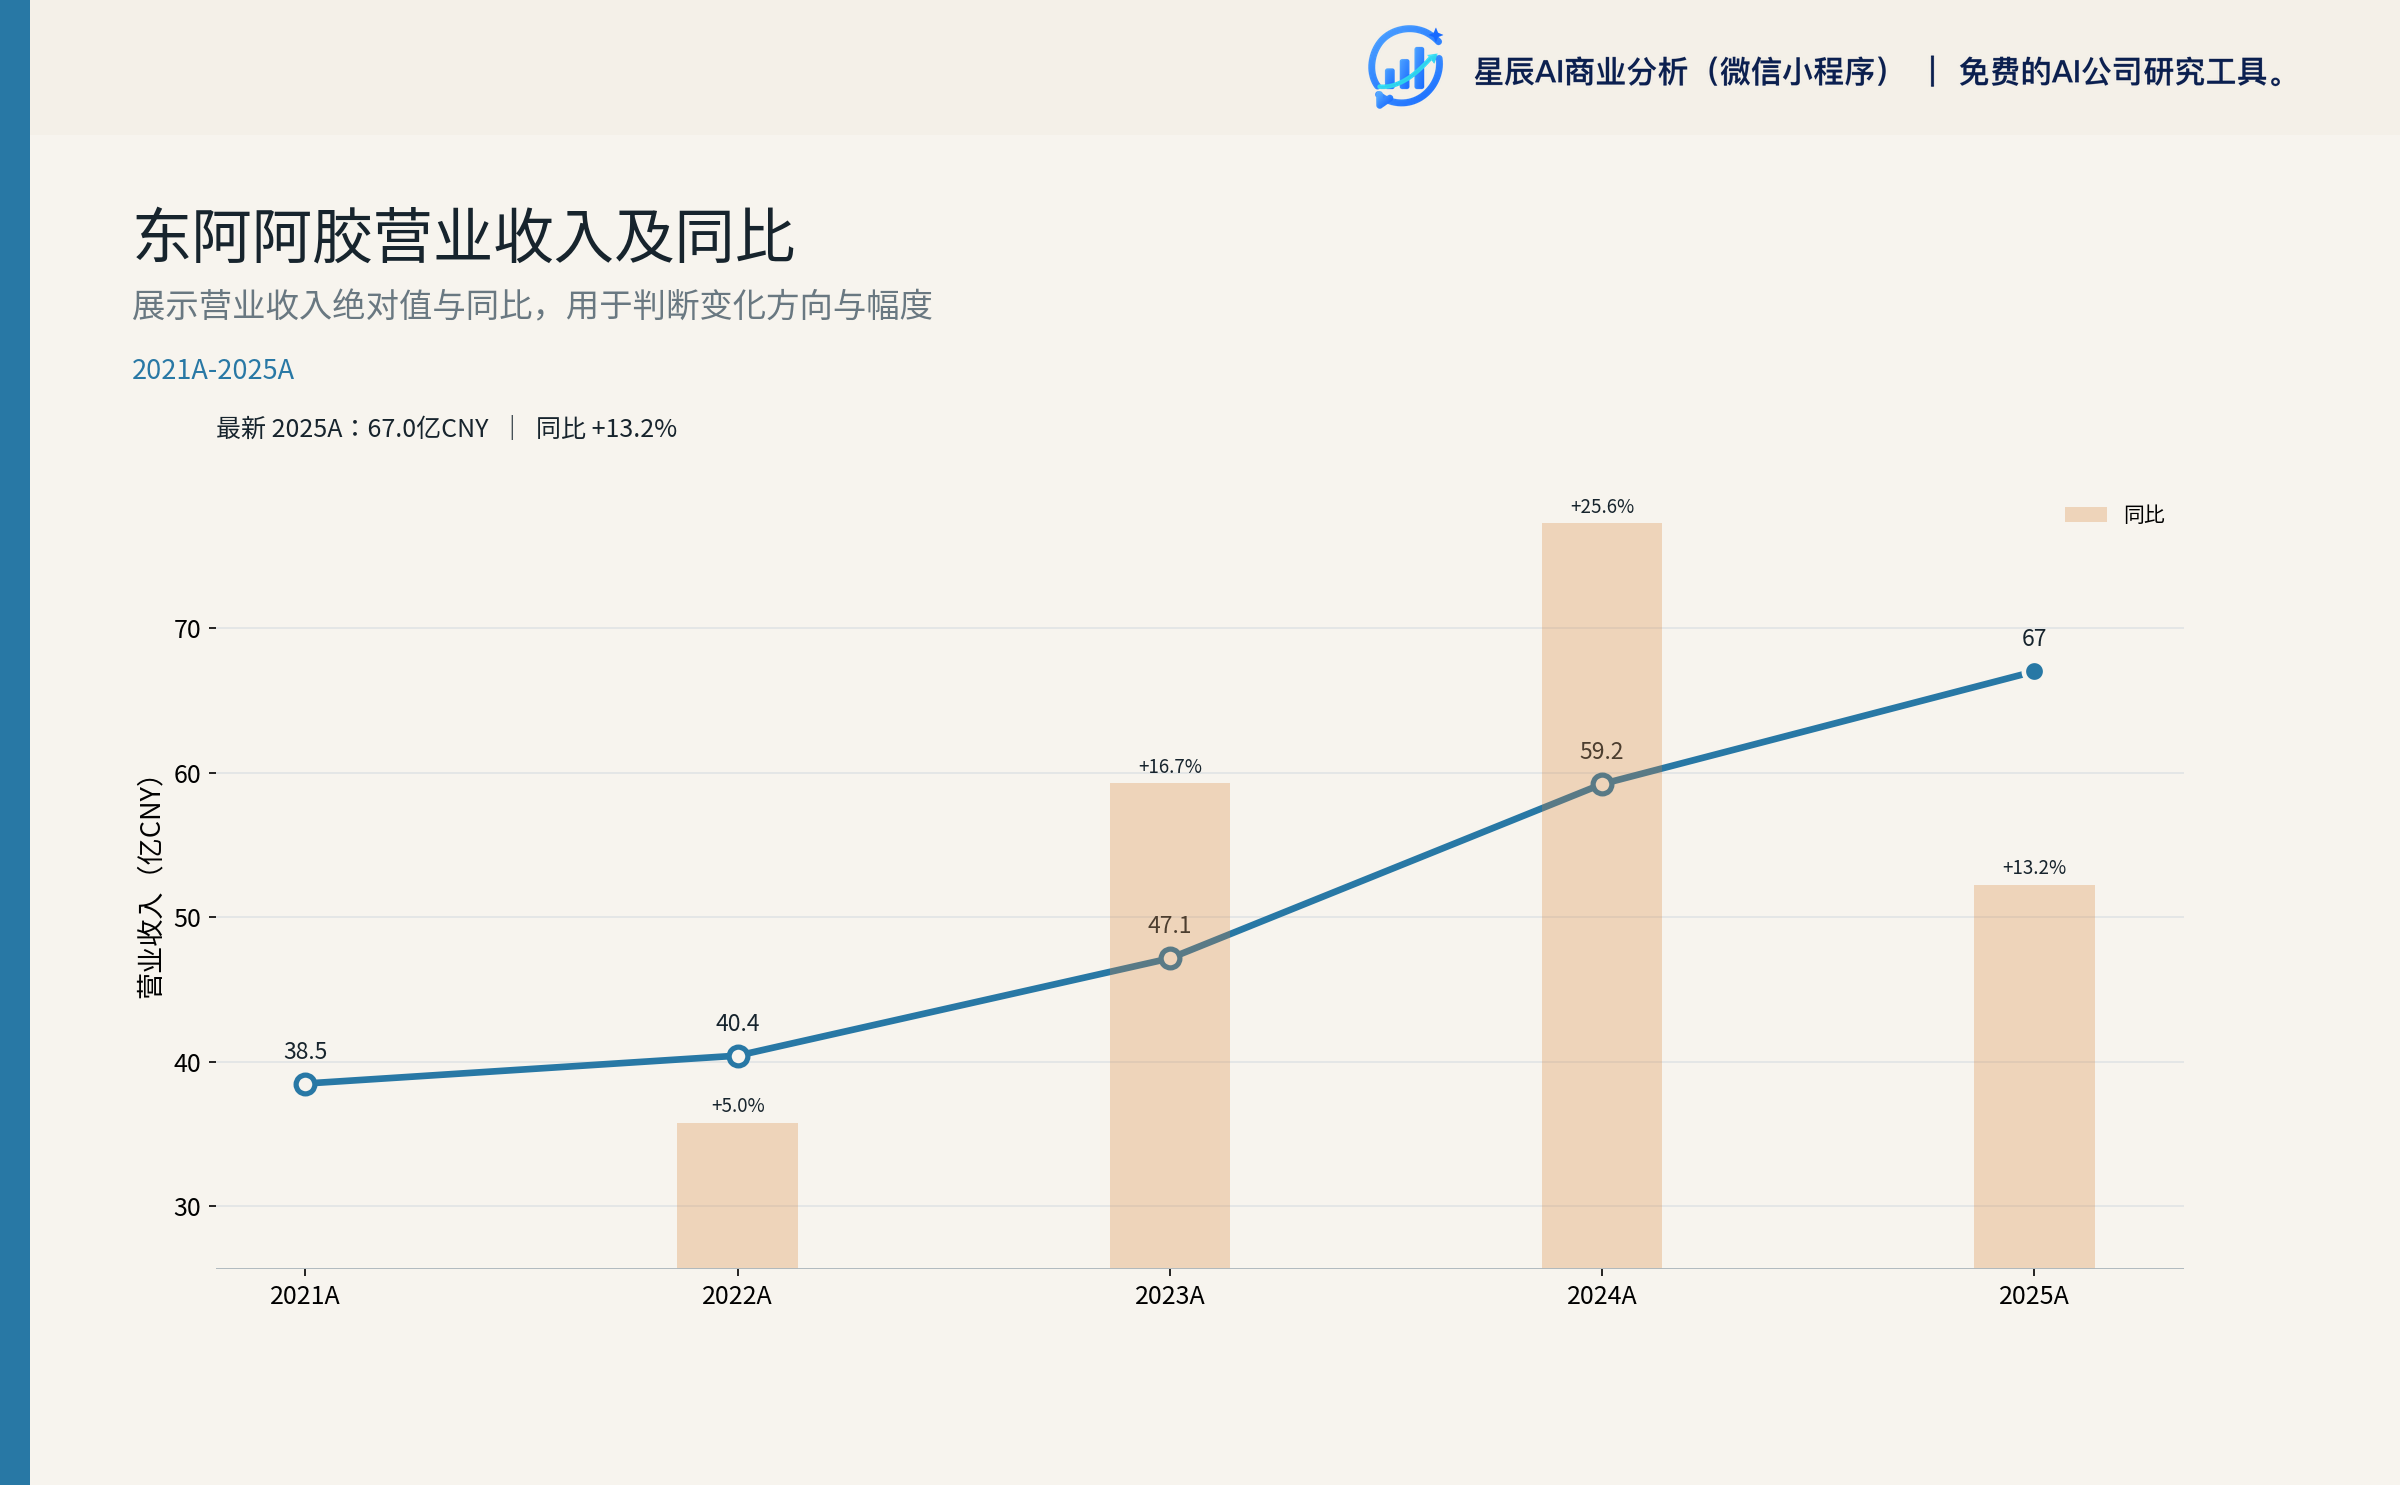The image size is (2400, 1485).
Task: Click the 同比 legend color swatch
Action: [2085, 514]
